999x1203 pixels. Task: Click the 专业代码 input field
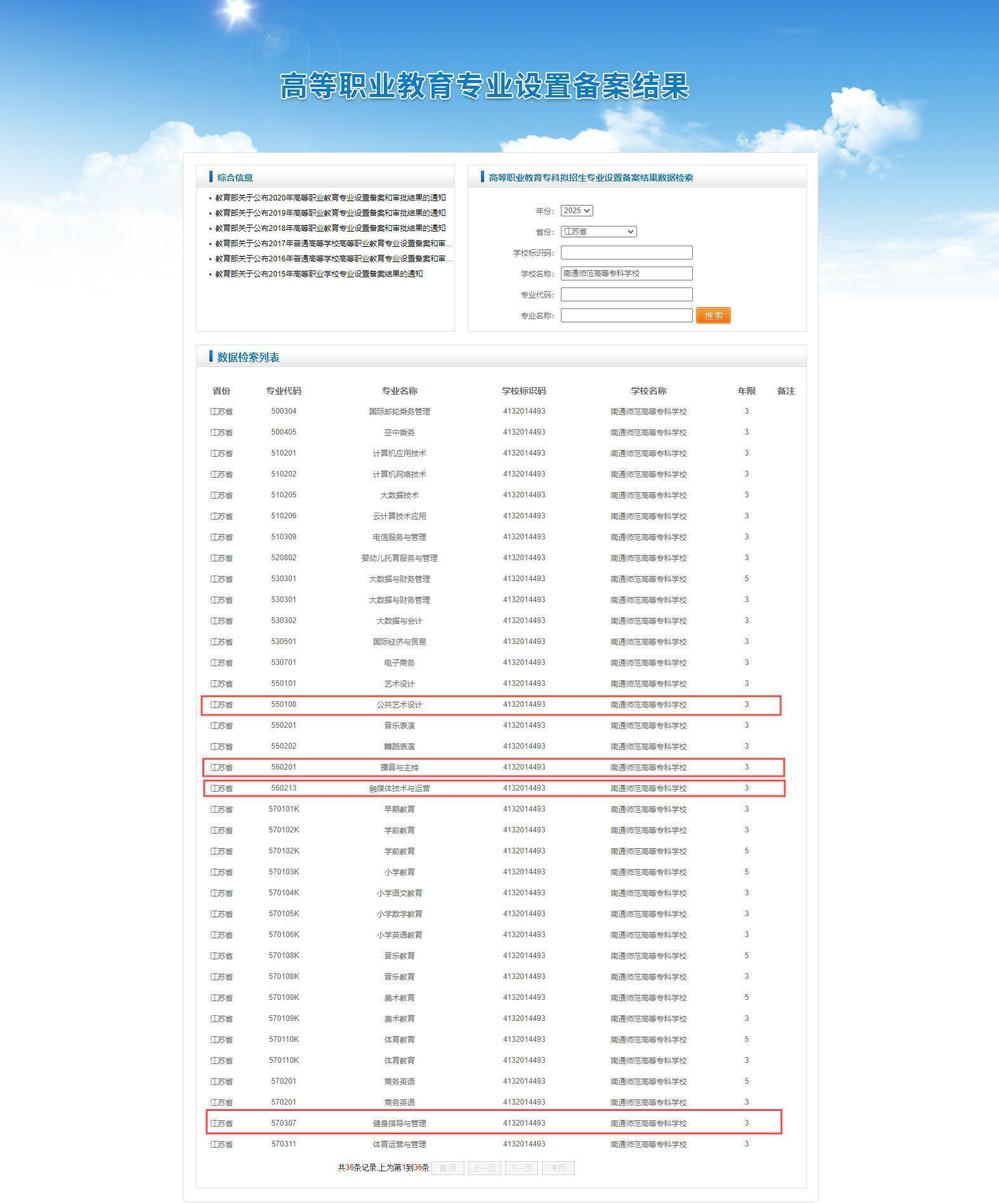[x=626, y=295]
